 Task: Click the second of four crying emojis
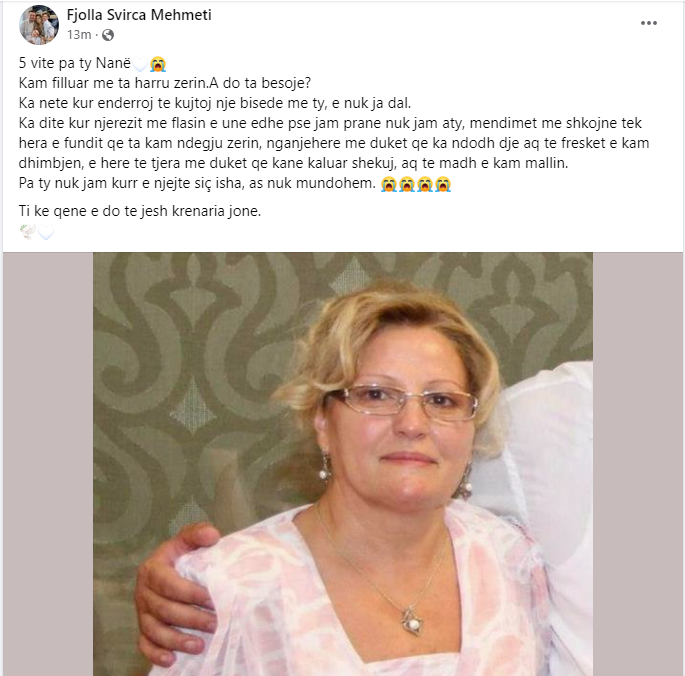click(407, 184)
